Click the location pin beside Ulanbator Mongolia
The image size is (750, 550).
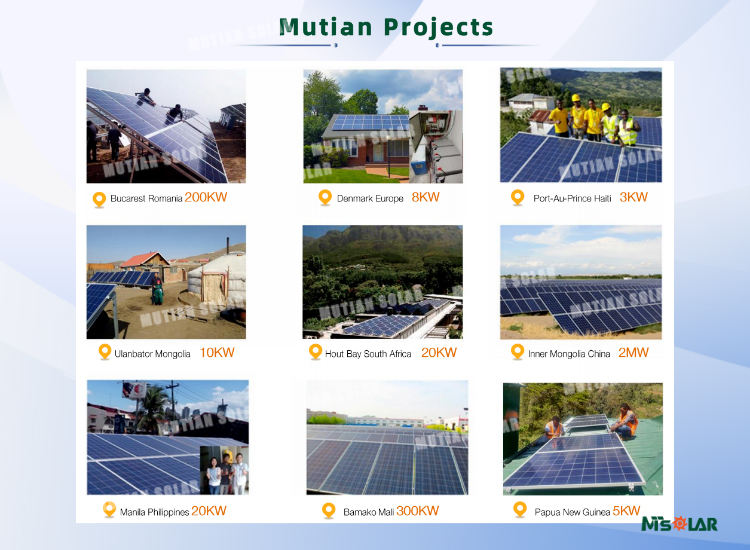104,352
